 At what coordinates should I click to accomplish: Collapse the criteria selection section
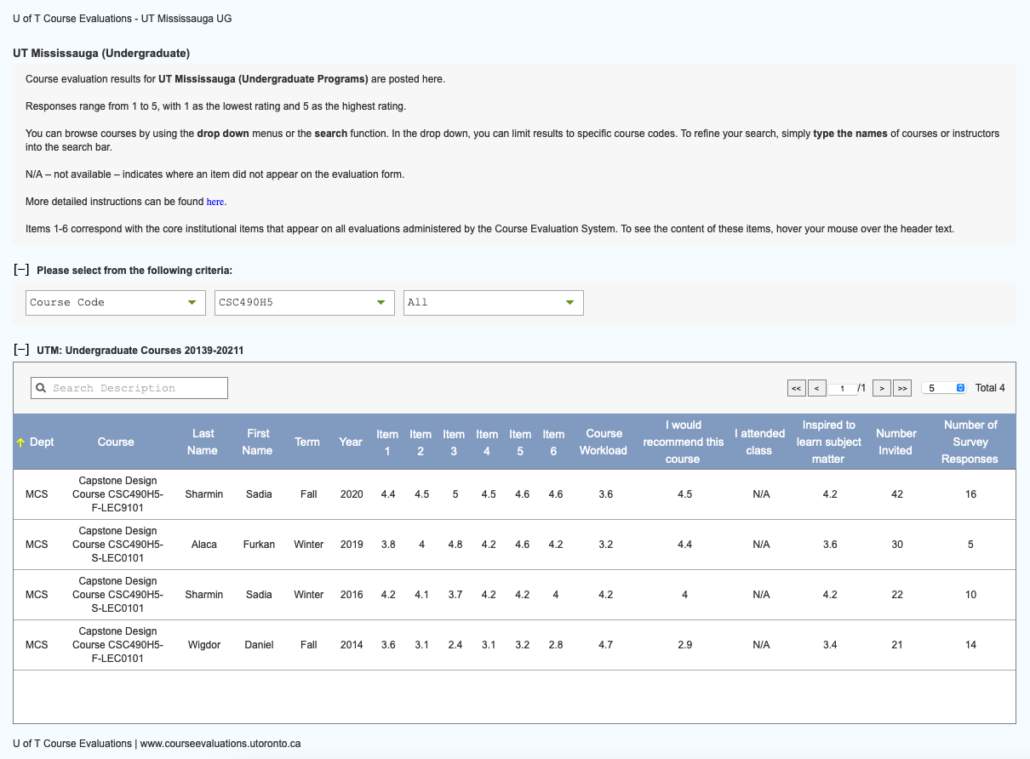click(22, 269)
